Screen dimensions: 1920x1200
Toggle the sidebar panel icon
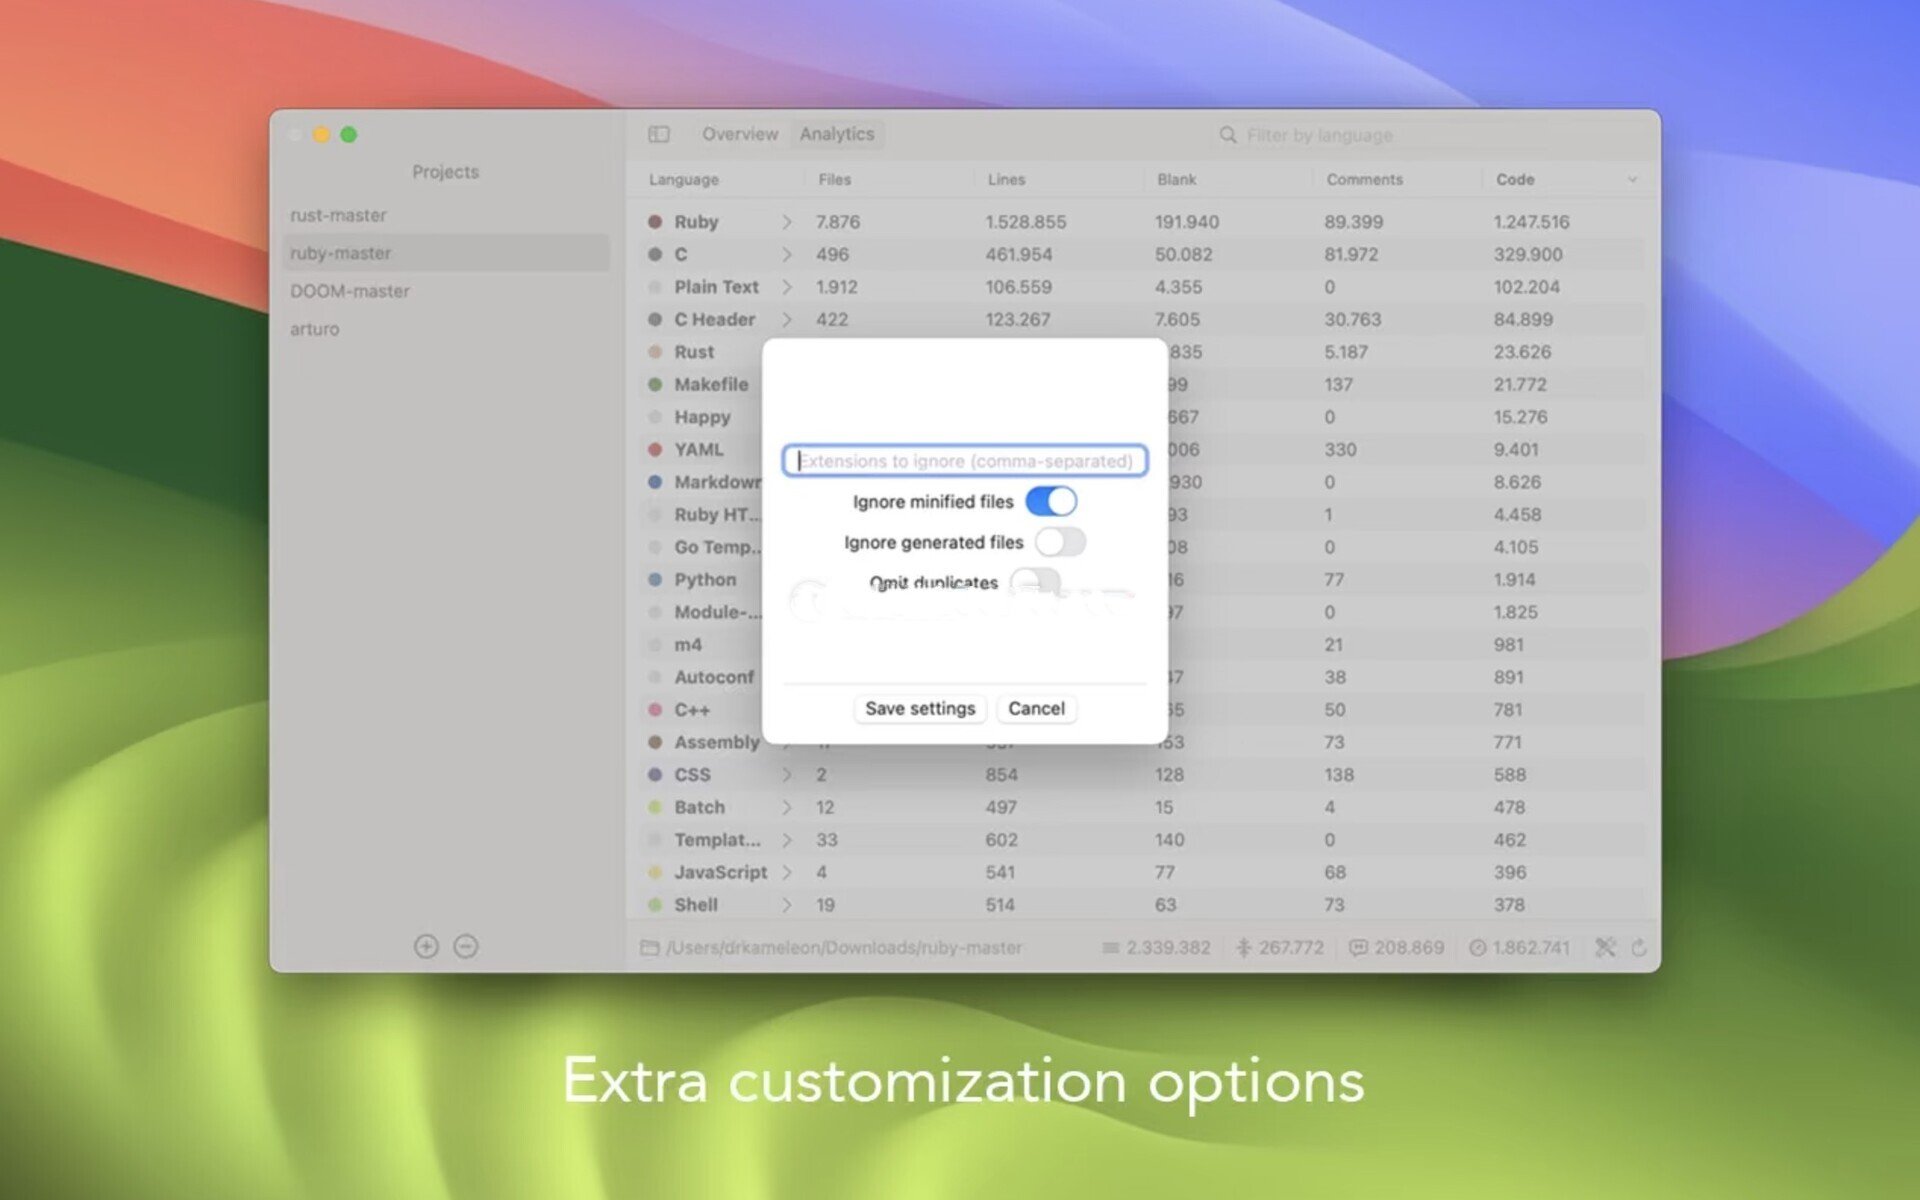pyautogui.click(x=658, y=134)
